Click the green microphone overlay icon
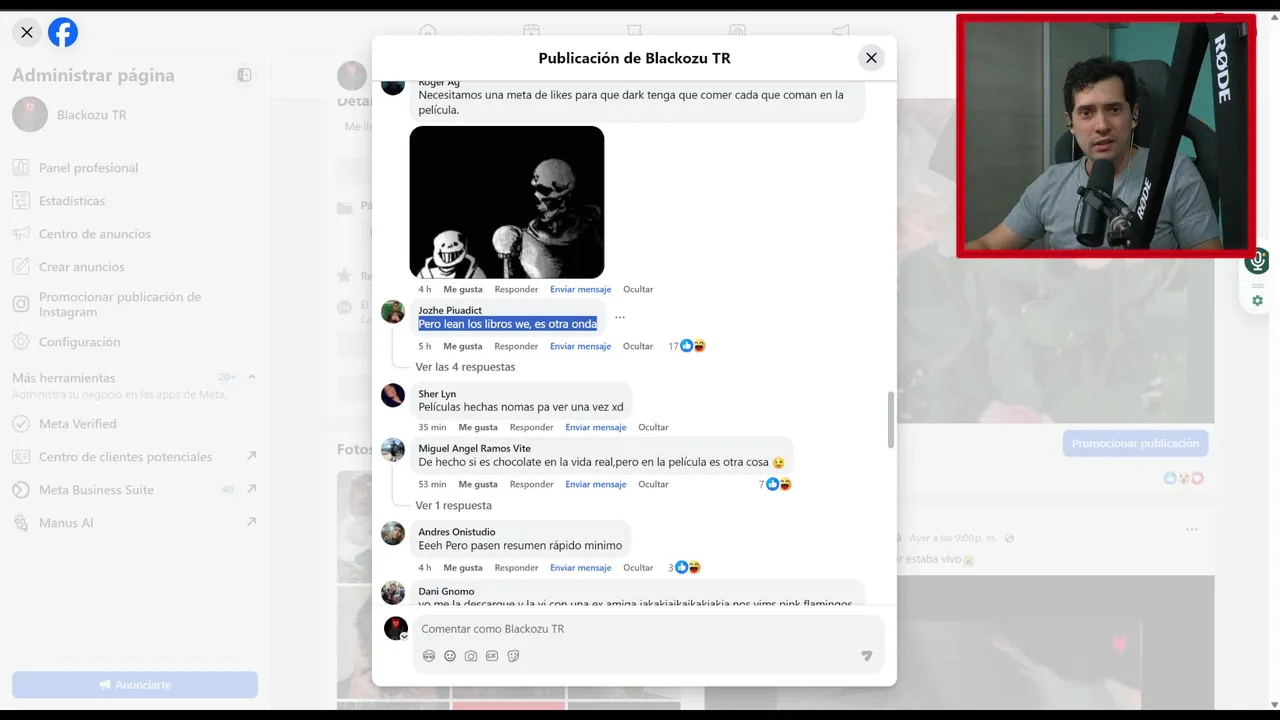 1257,262
